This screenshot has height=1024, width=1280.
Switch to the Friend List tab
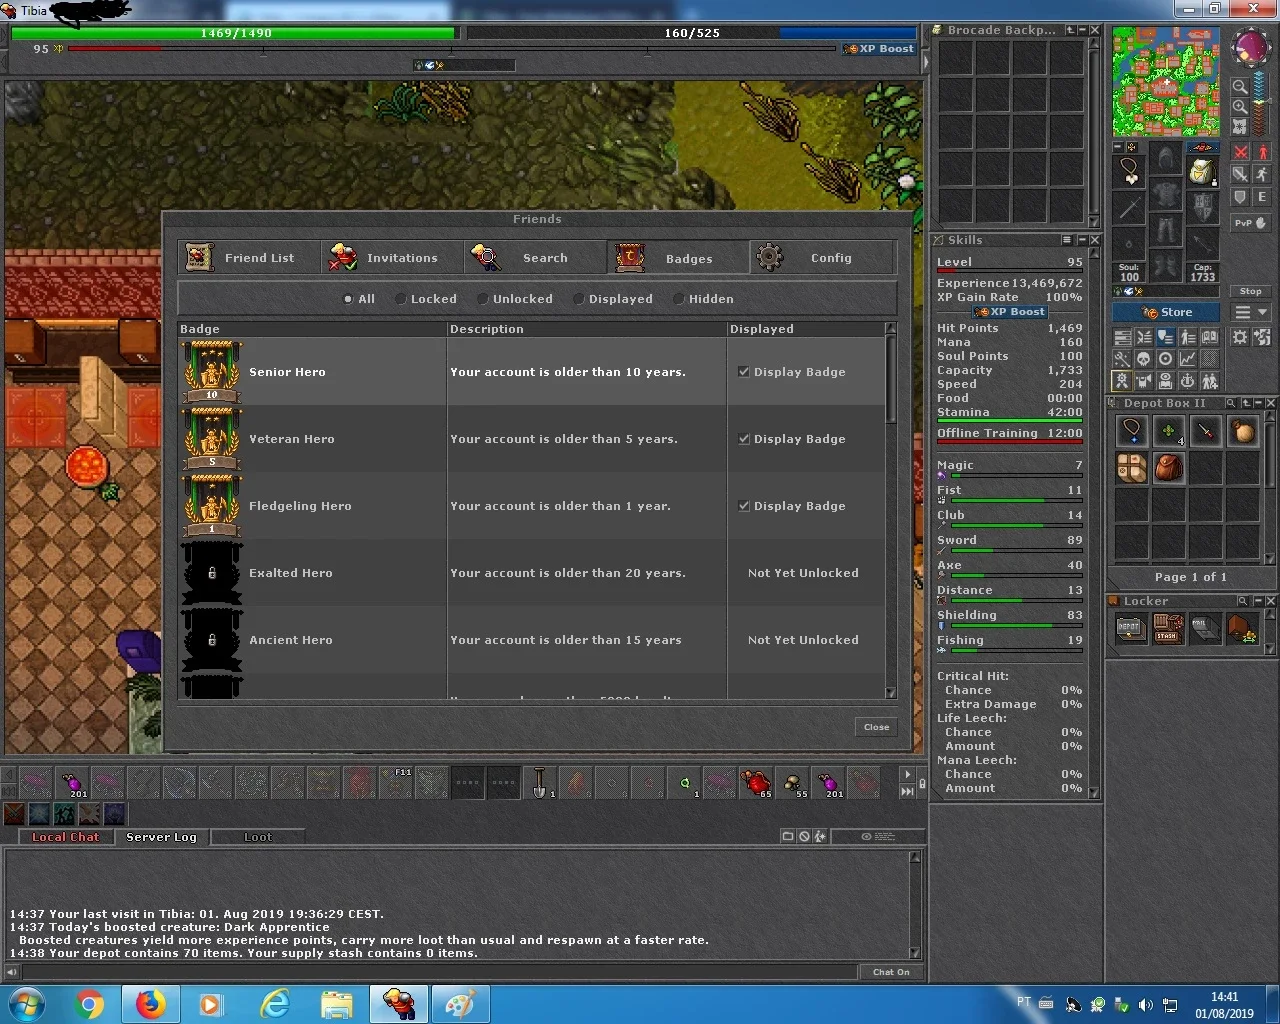249,258
